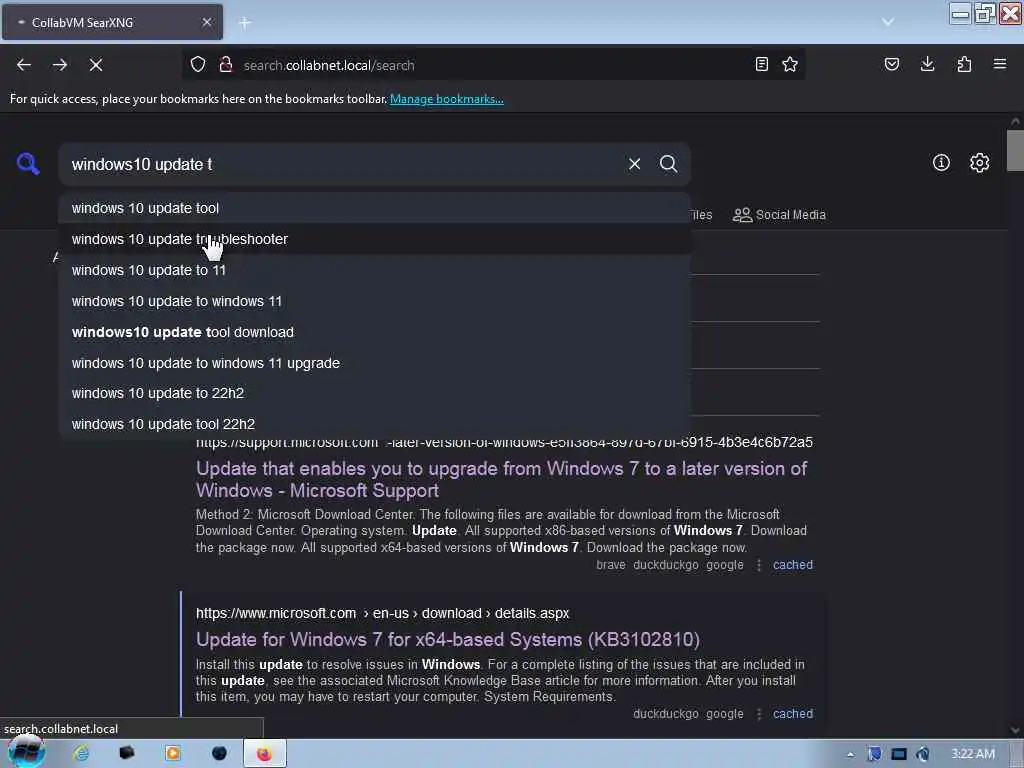Choose suggestion 'windows 10 update to 11'

tap(375, 270)
